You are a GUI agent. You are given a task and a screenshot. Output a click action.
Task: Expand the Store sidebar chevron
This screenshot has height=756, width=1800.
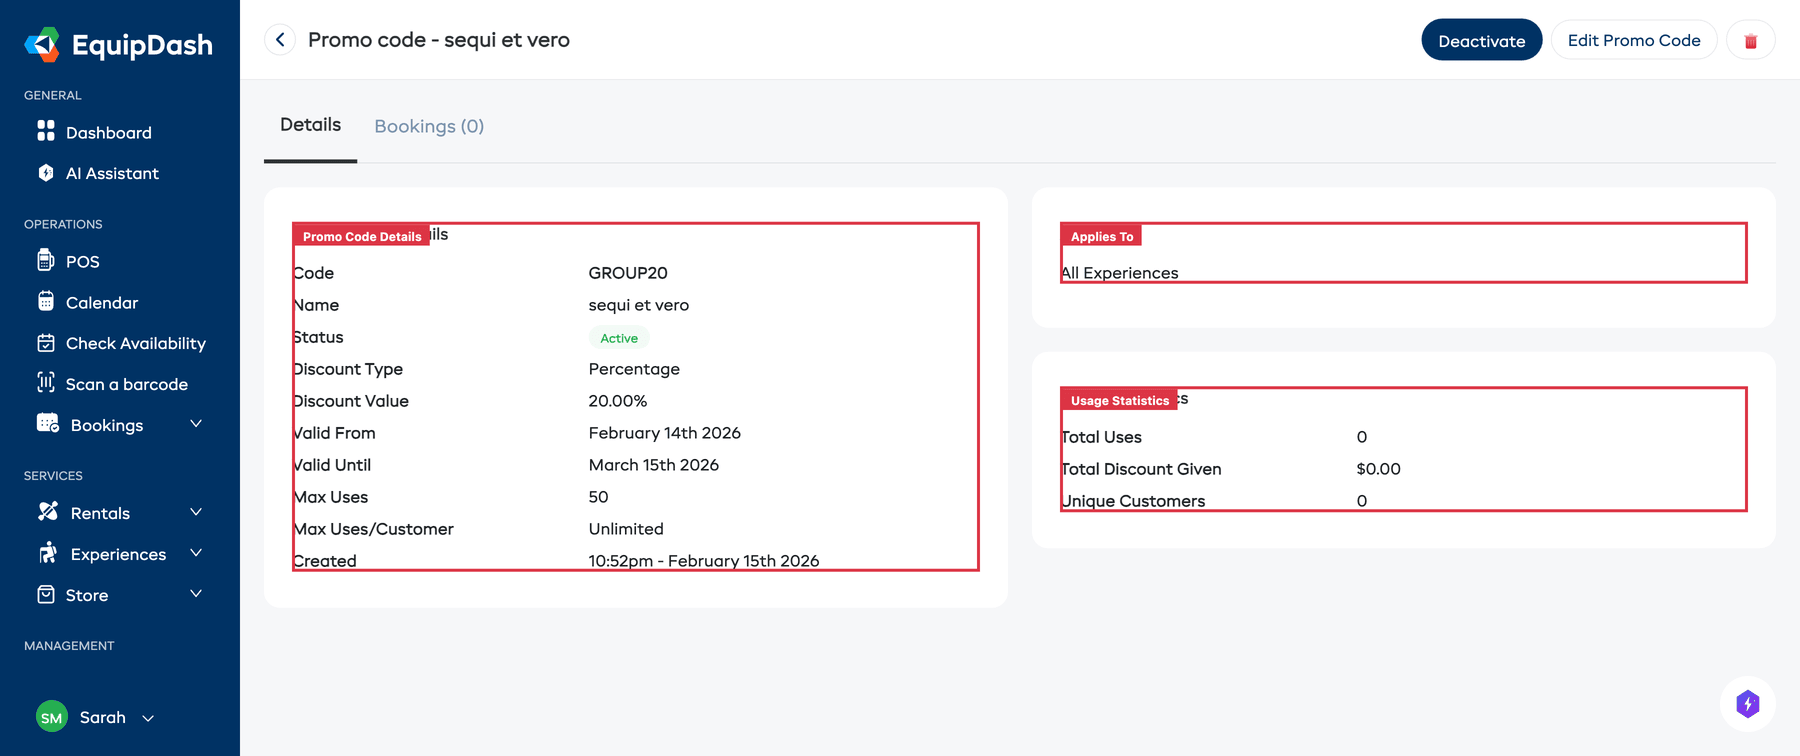click(x=196, y=594)
